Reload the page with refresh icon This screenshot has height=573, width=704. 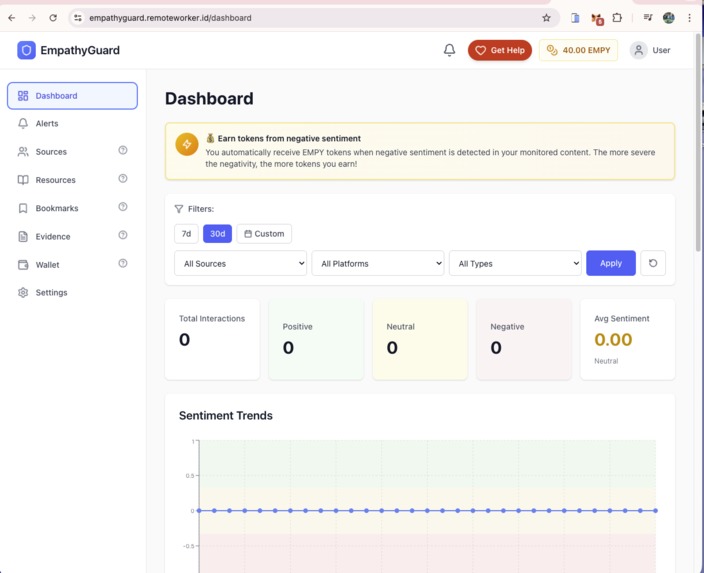click(x=53, y=18)
